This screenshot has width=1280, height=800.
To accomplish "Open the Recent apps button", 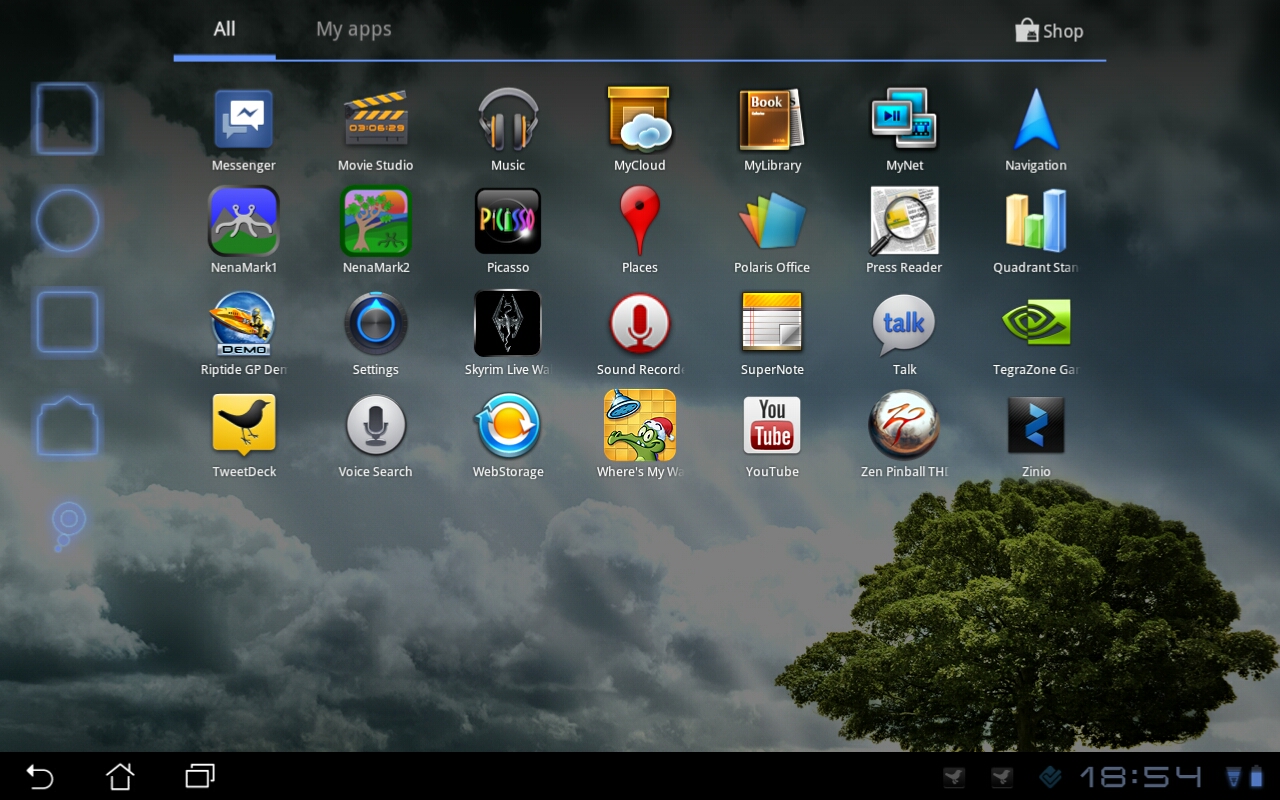I will (200, 776).
